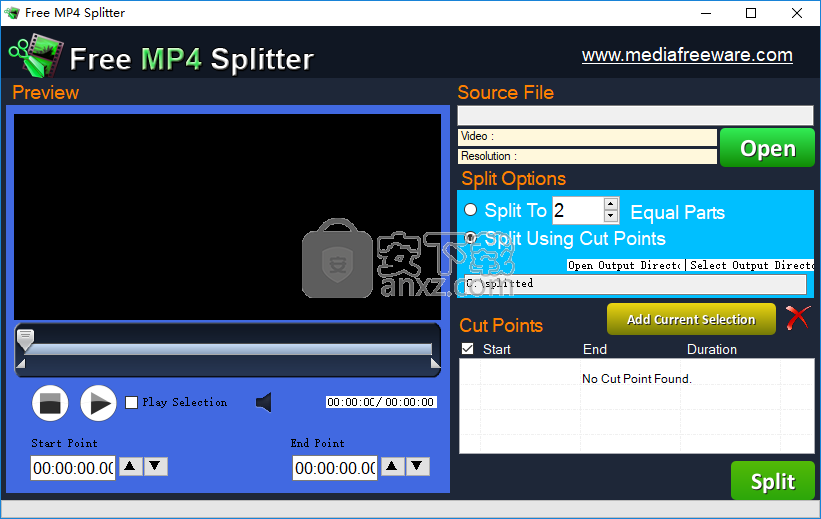This screenshot has width=821, height=519.
Task: Decrease End Point with down arrow
Action: tap(417, 466)
